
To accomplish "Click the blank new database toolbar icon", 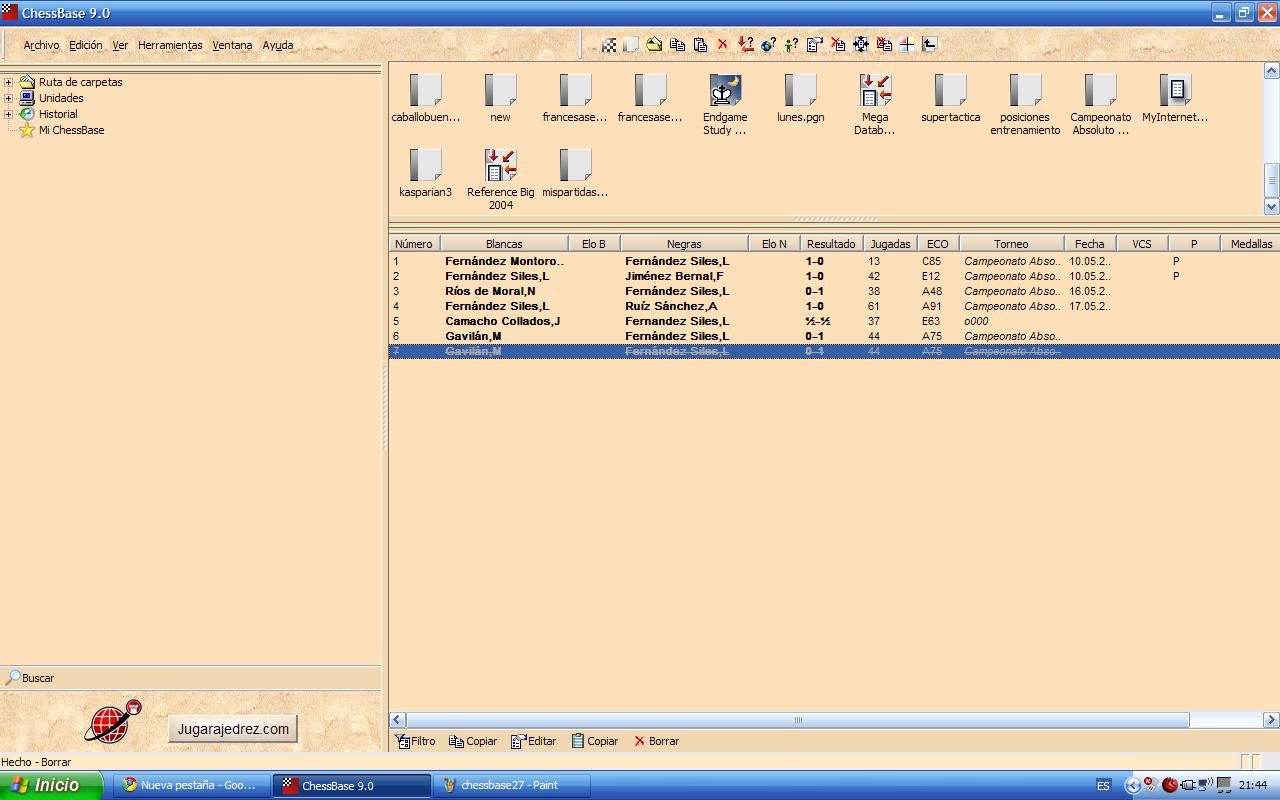I will 631,45.
